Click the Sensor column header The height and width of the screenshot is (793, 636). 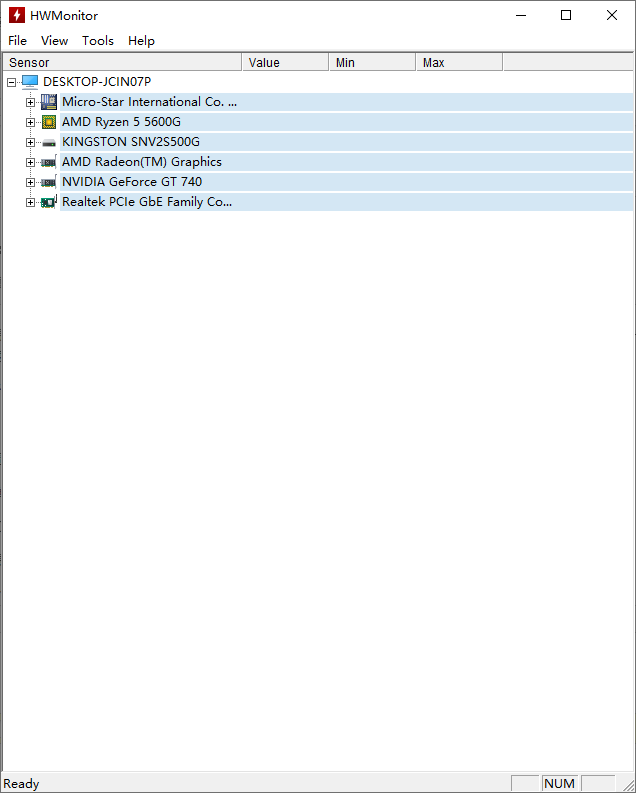[122, 62]
